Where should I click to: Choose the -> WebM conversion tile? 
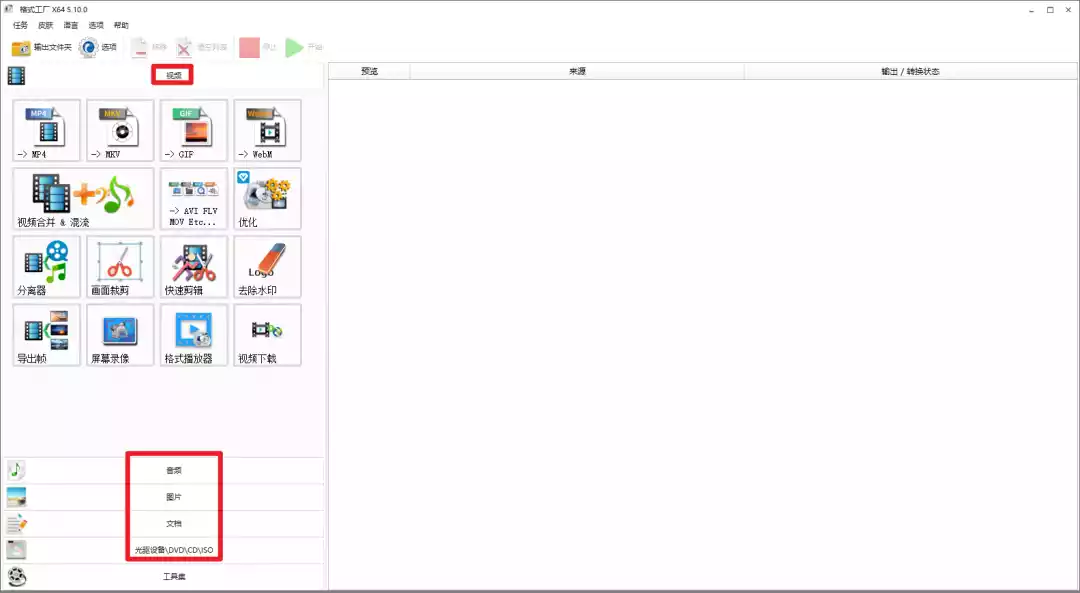[267, 130]
